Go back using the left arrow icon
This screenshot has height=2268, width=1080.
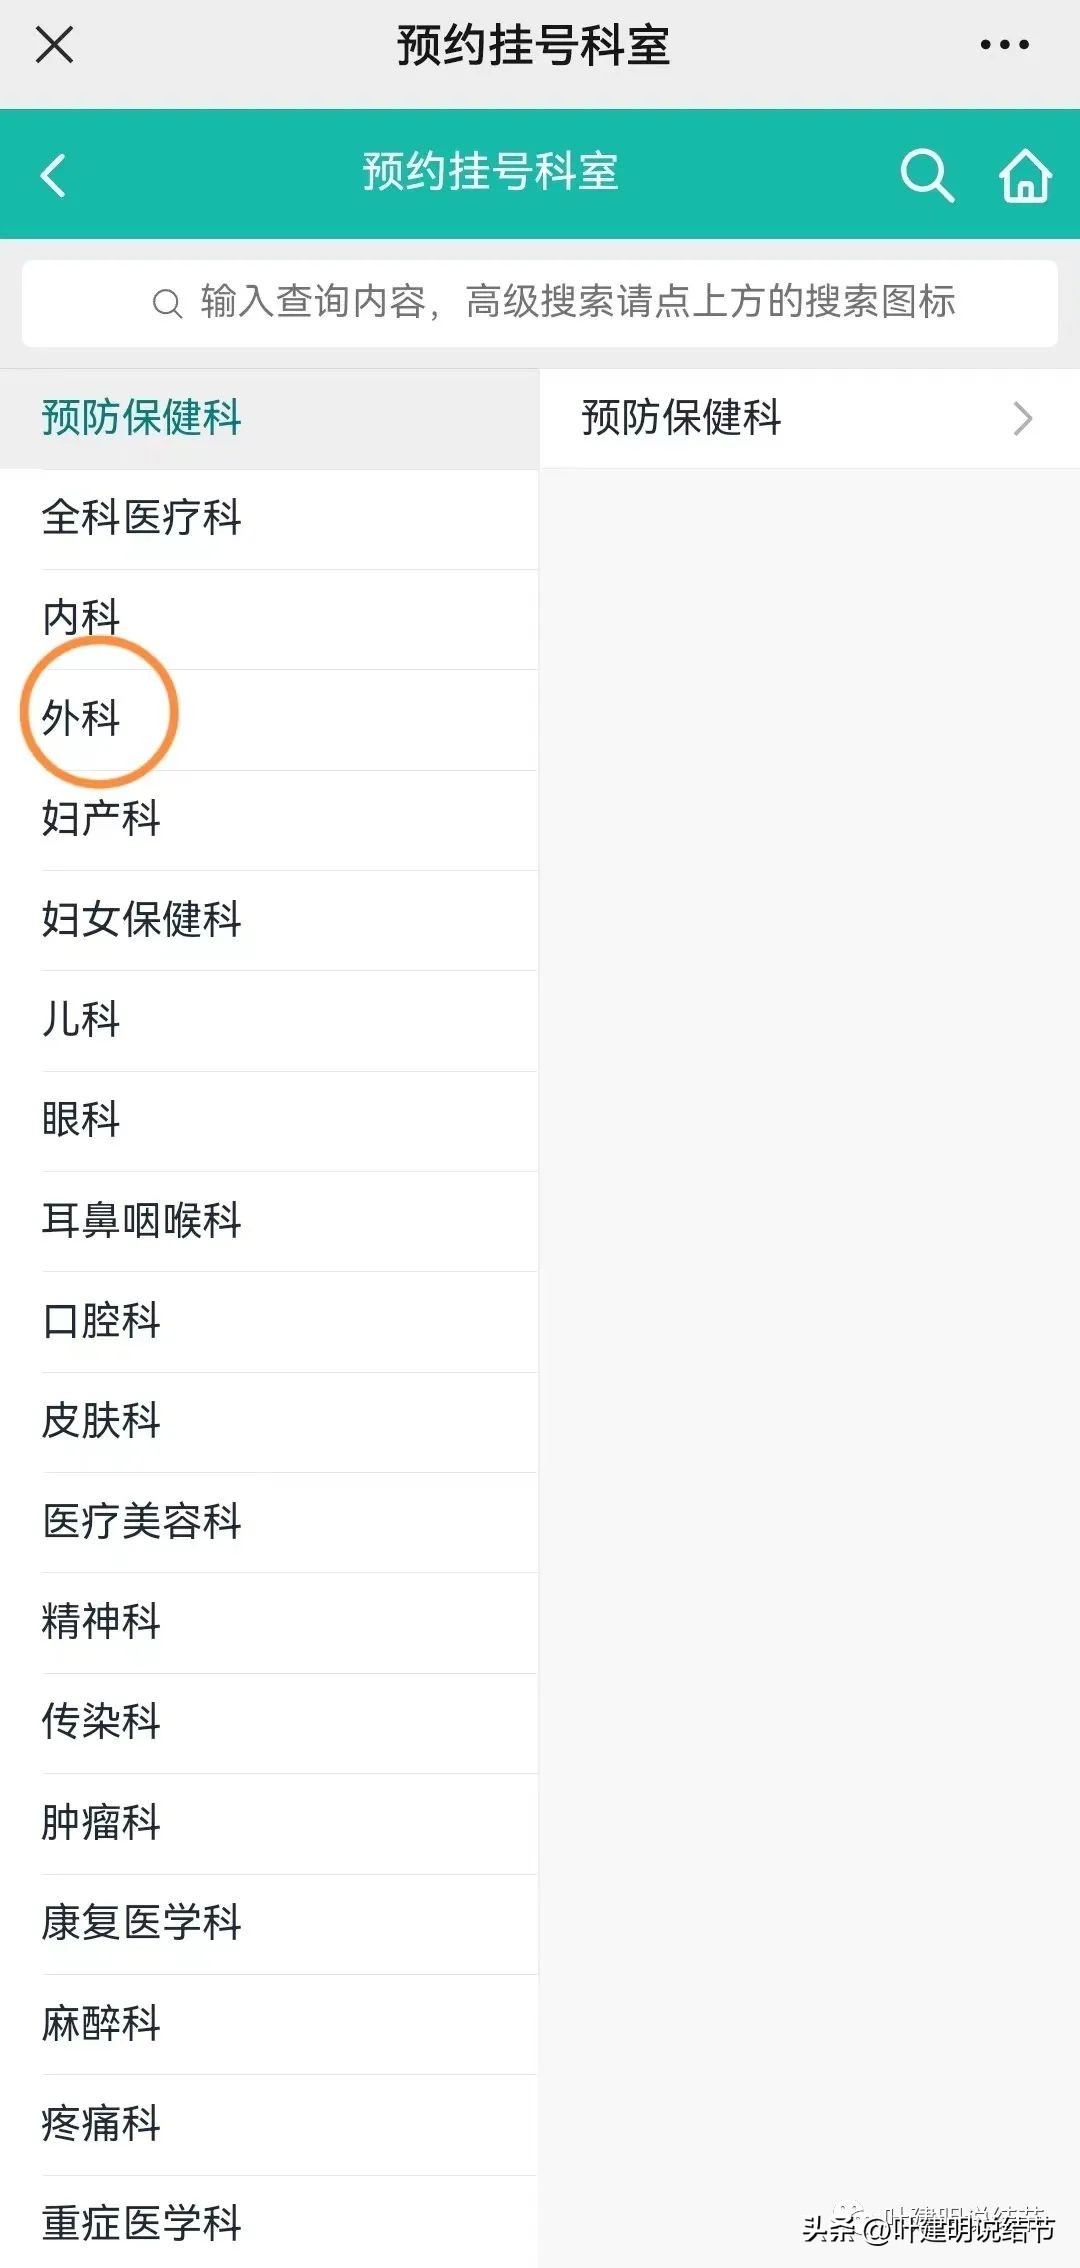[54, 175]
